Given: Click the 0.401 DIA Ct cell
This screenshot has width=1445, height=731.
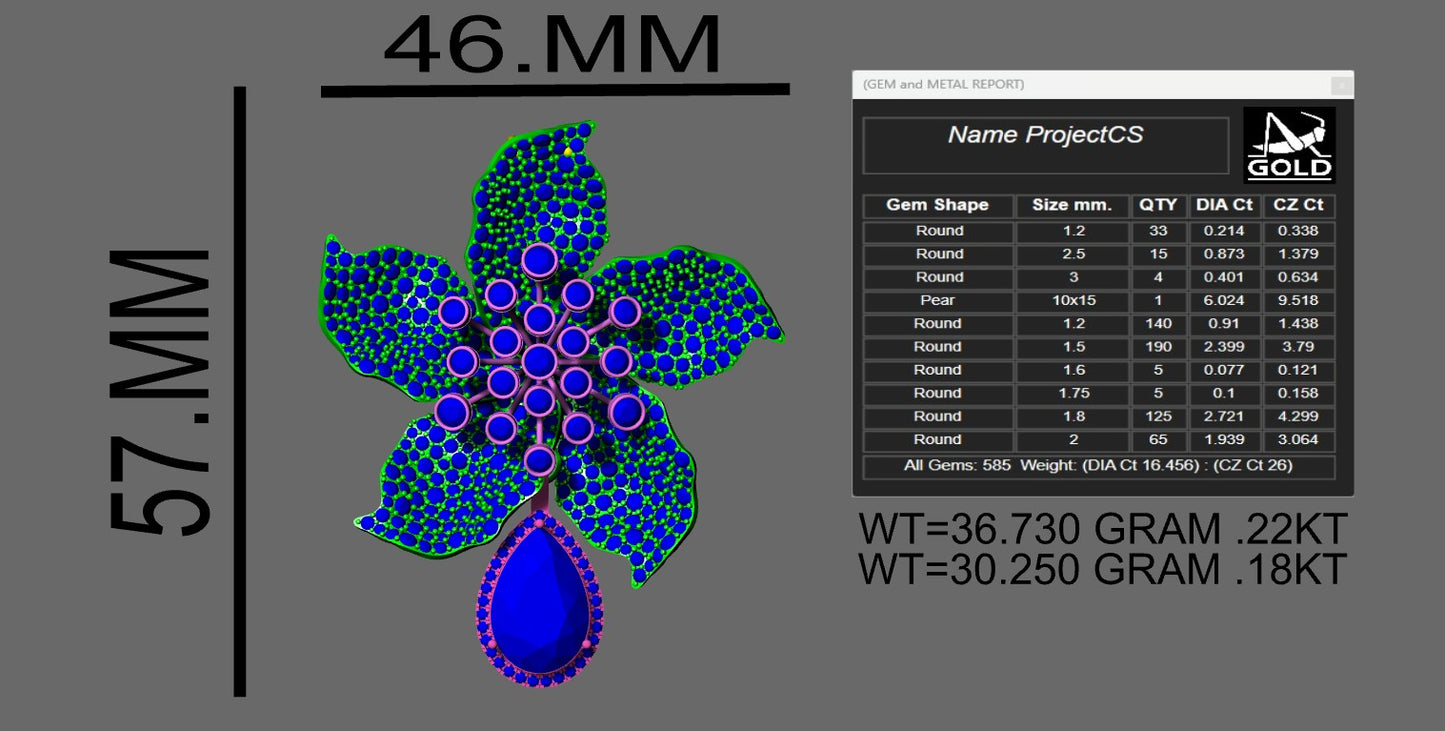Looking at the screenshot, I should 1225,277.
